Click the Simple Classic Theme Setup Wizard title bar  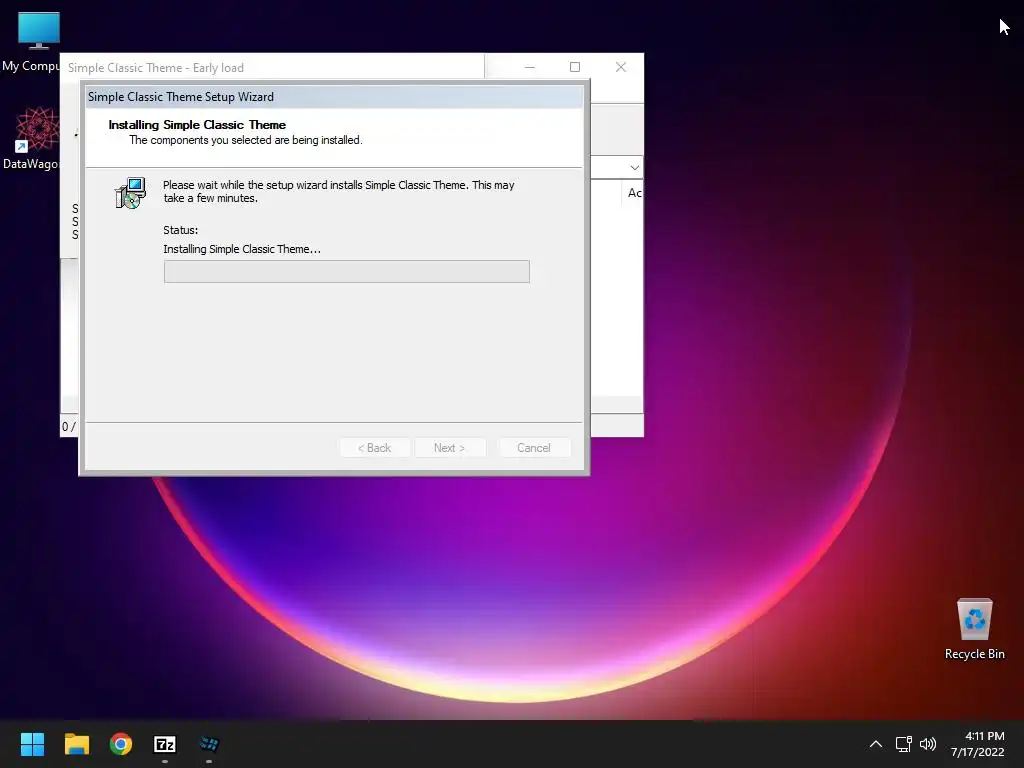click(x=334, y=97)
